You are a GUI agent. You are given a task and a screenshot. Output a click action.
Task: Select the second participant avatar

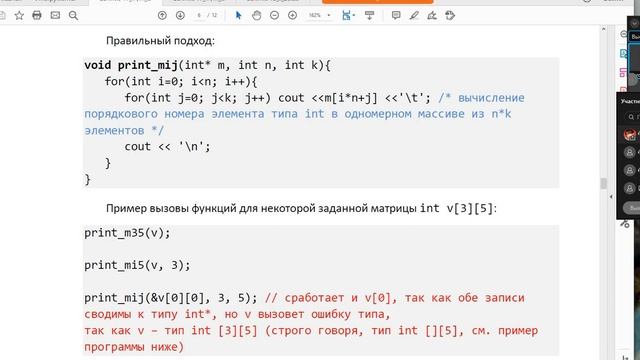point(629,152)
